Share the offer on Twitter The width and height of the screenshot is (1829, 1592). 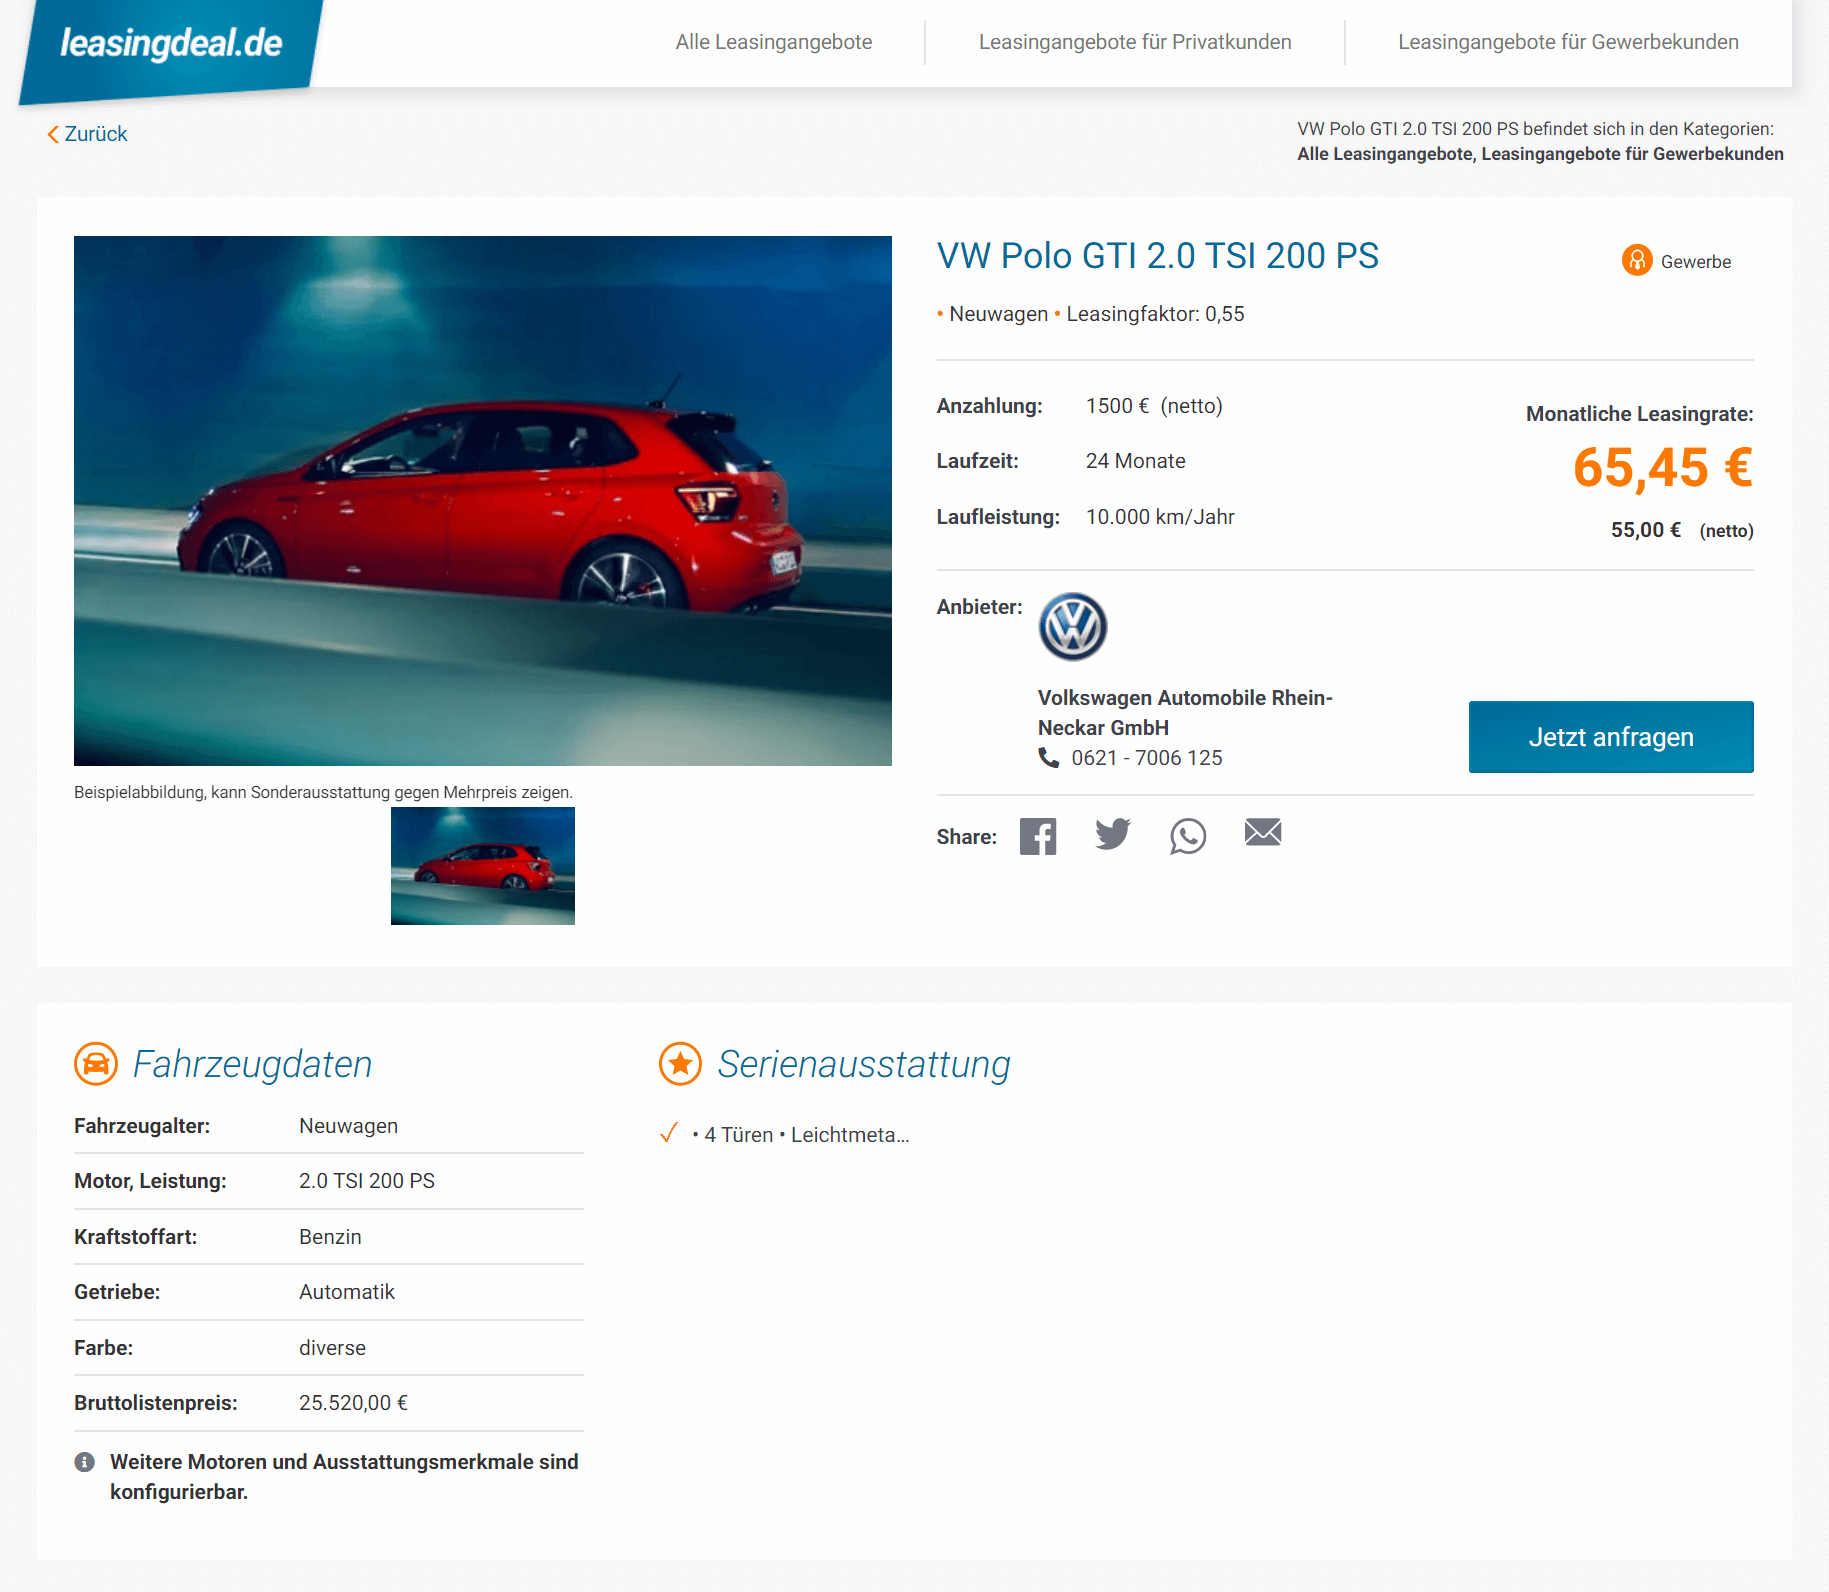tap(1112, 834)
